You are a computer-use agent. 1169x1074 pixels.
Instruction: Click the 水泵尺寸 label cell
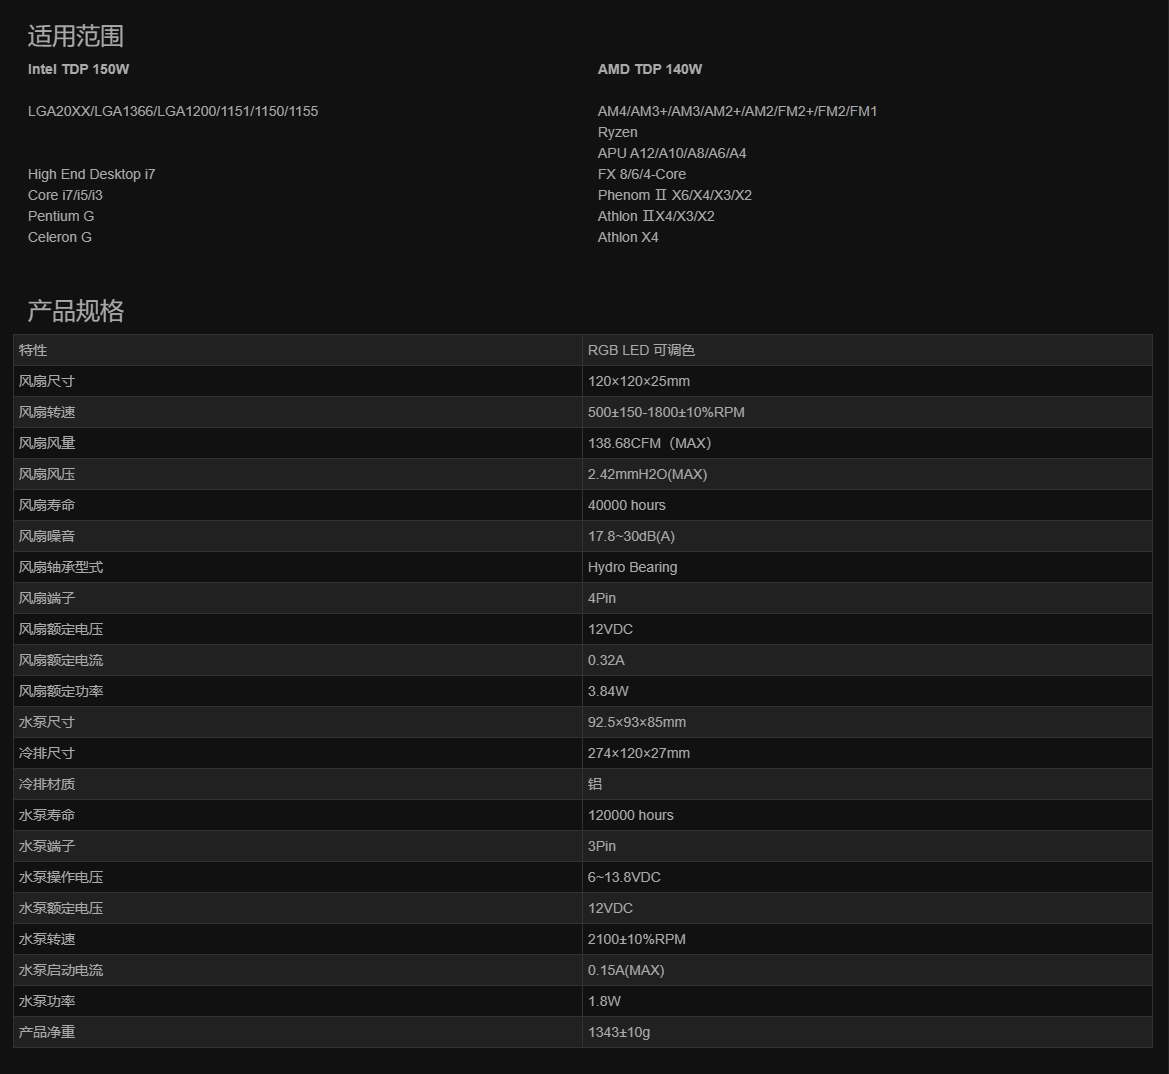pos(297,722)
